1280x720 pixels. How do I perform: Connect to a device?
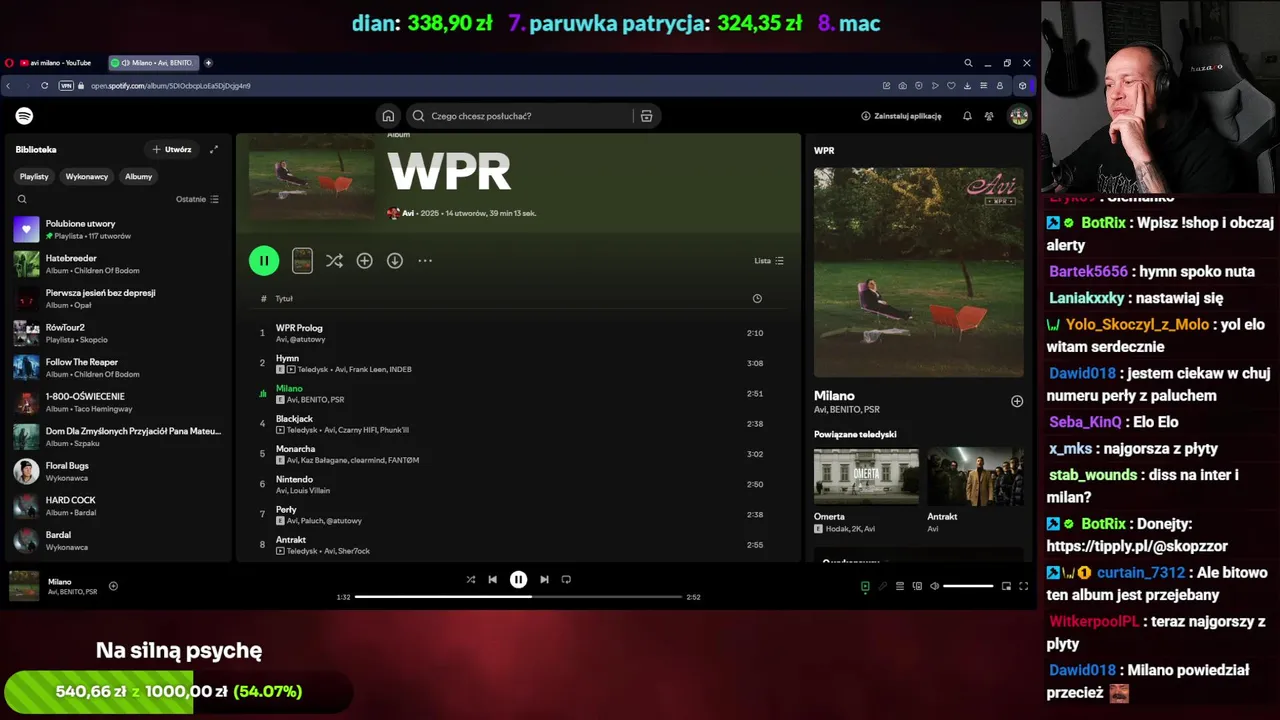pos(917,586)
